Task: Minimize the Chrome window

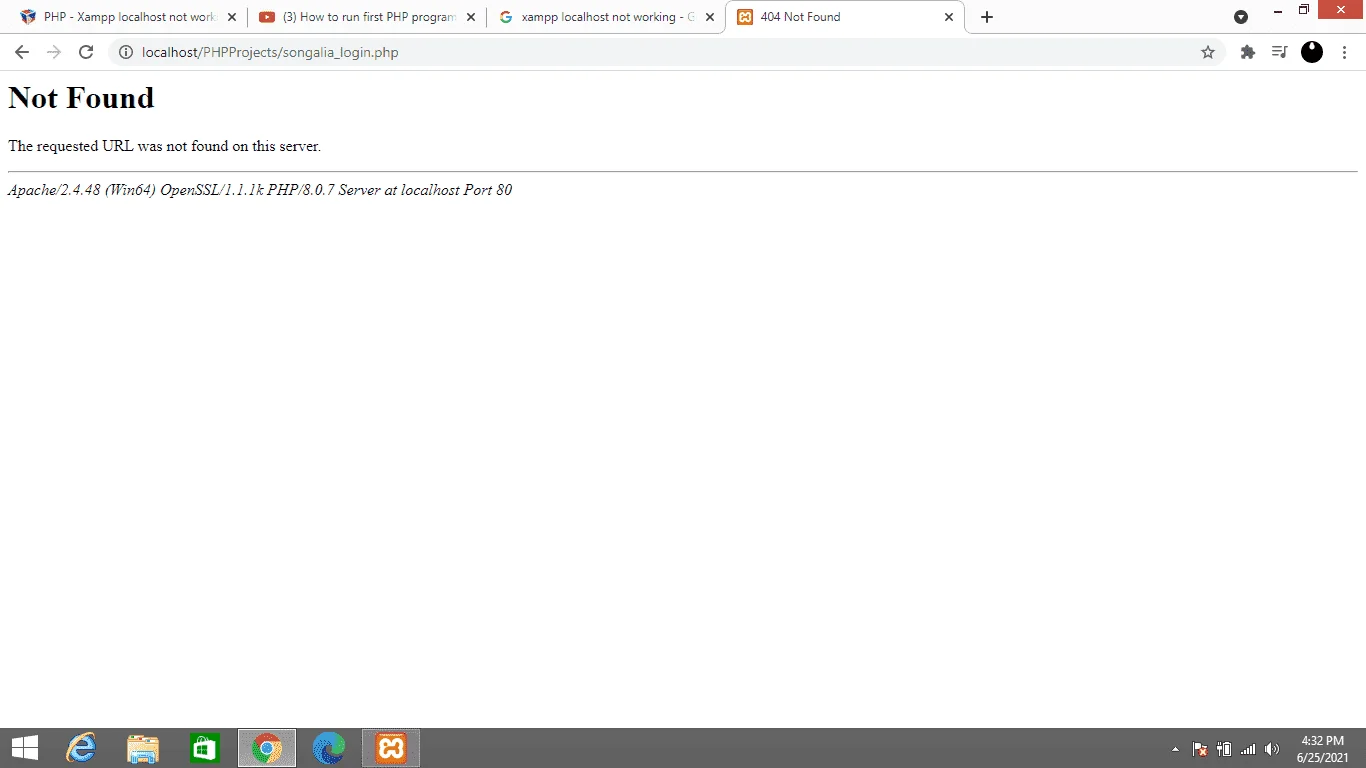Action: [x=1277, y=10]
